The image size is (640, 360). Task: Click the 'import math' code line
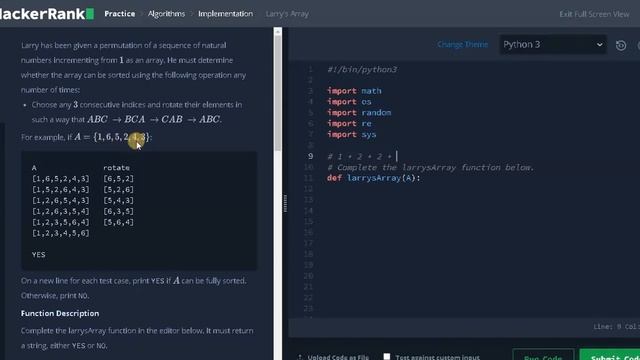(354, 91)
